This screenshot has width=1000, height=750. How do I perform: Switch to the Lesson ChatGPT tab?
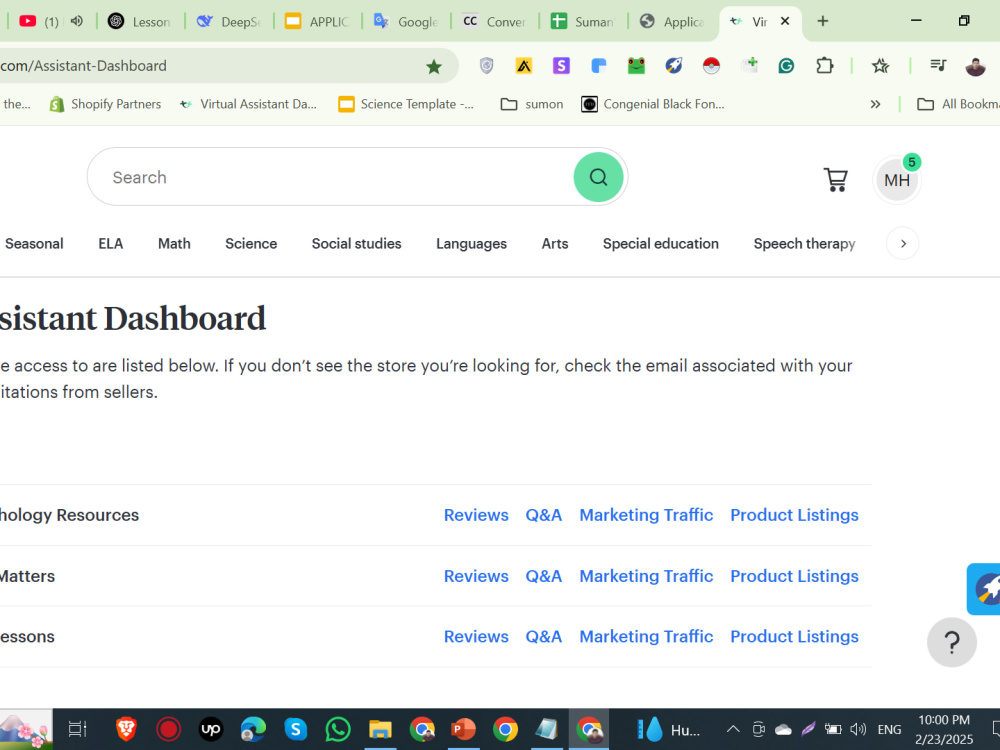[140, 22]
